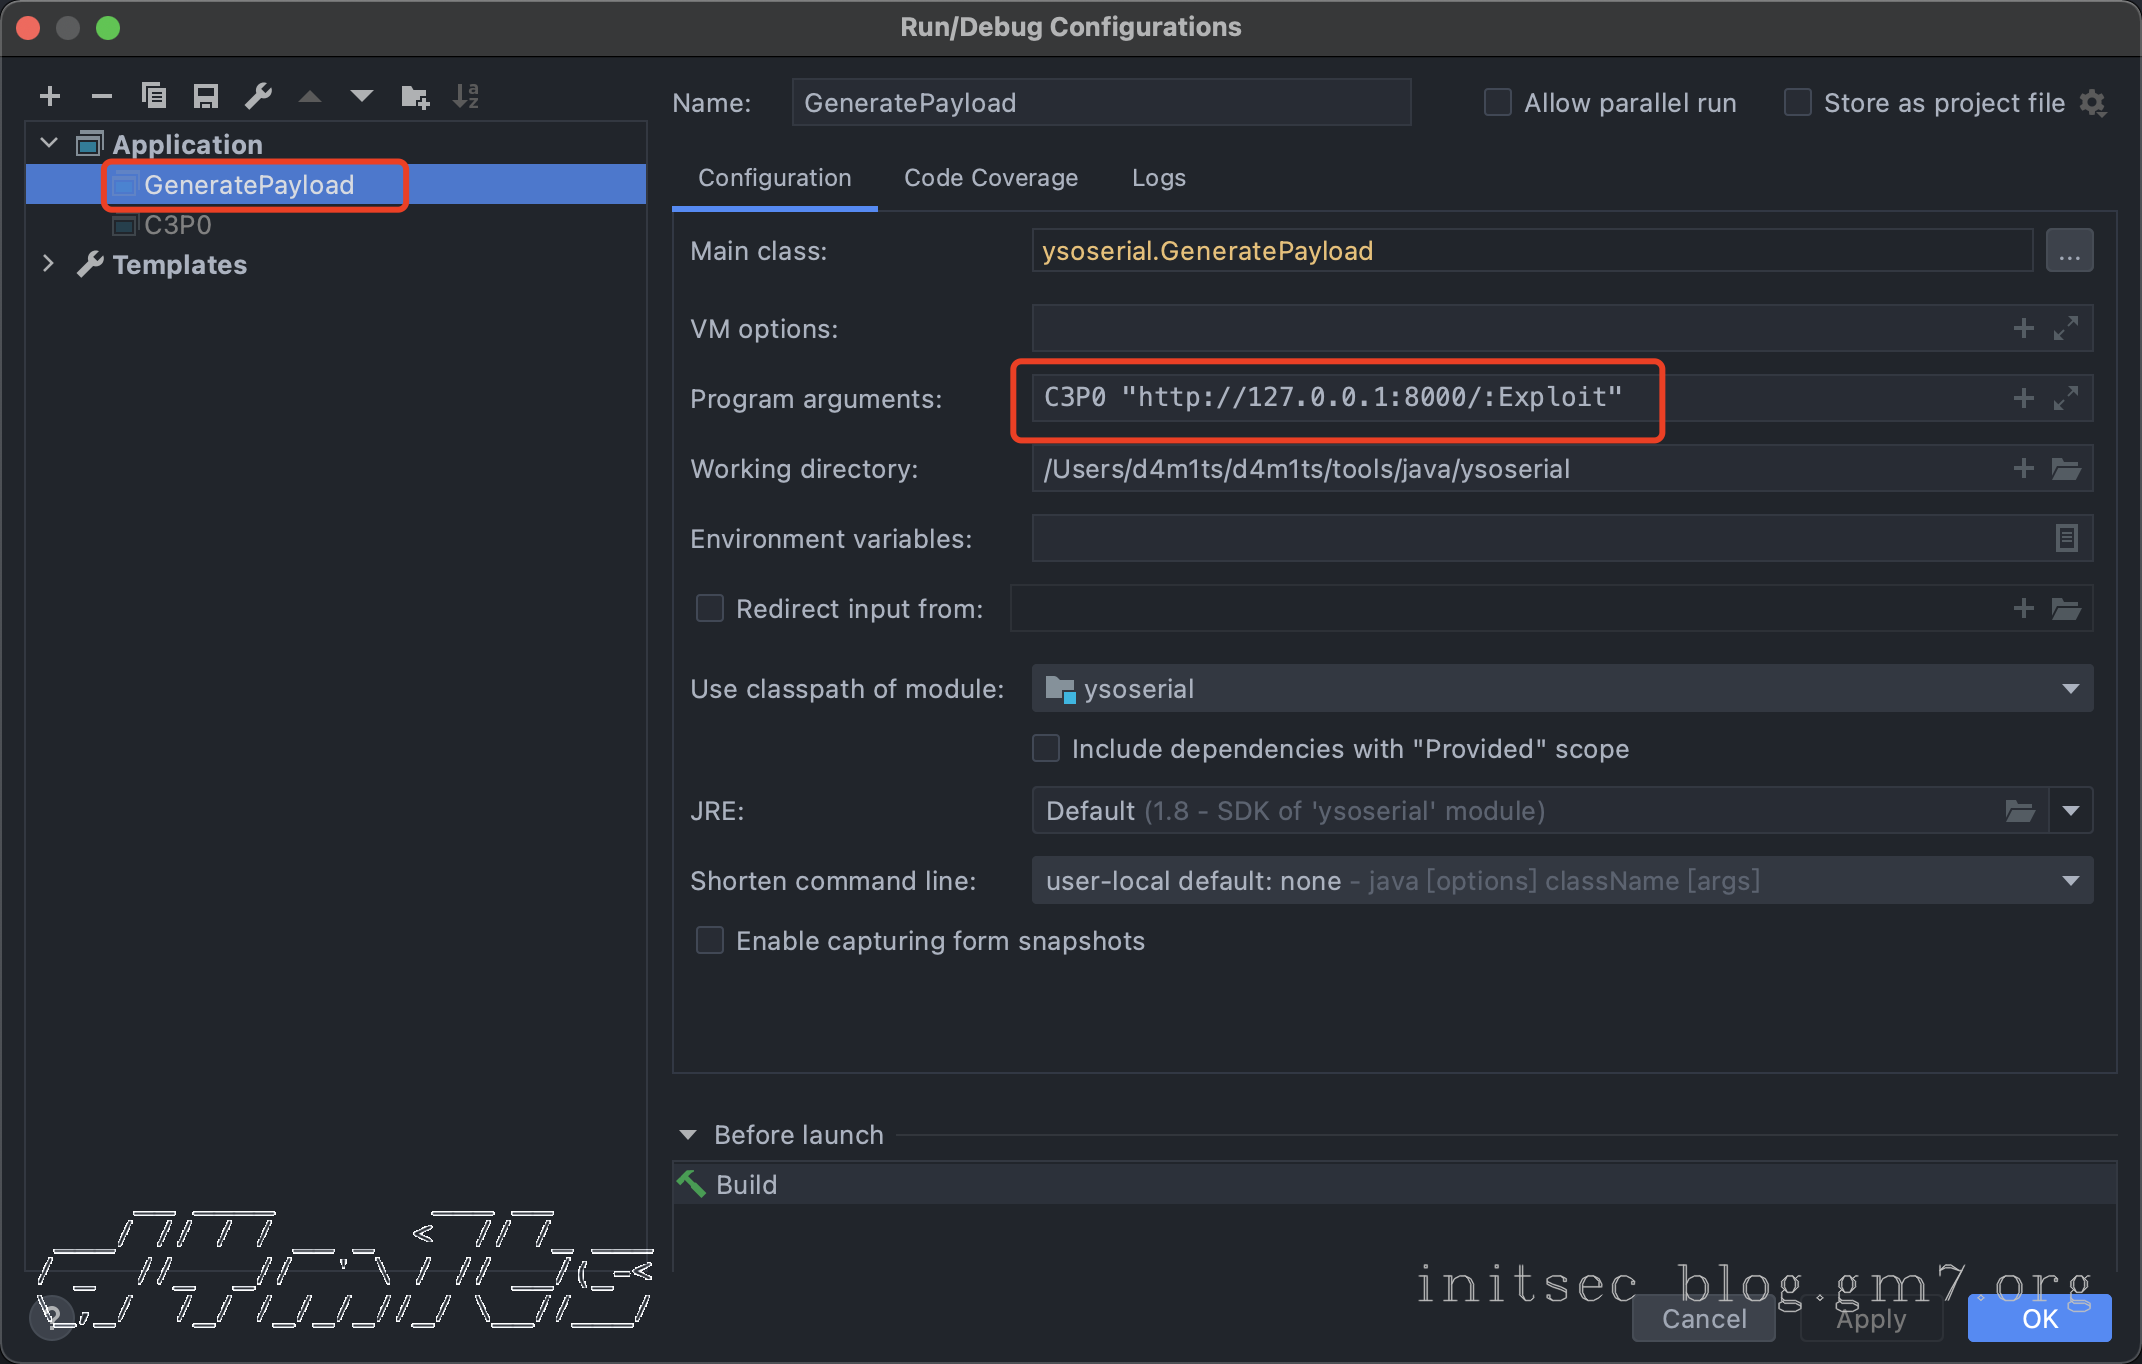Click the Create New Folder icon
Screen dimensions: 2142x1364
pos(414,96)
